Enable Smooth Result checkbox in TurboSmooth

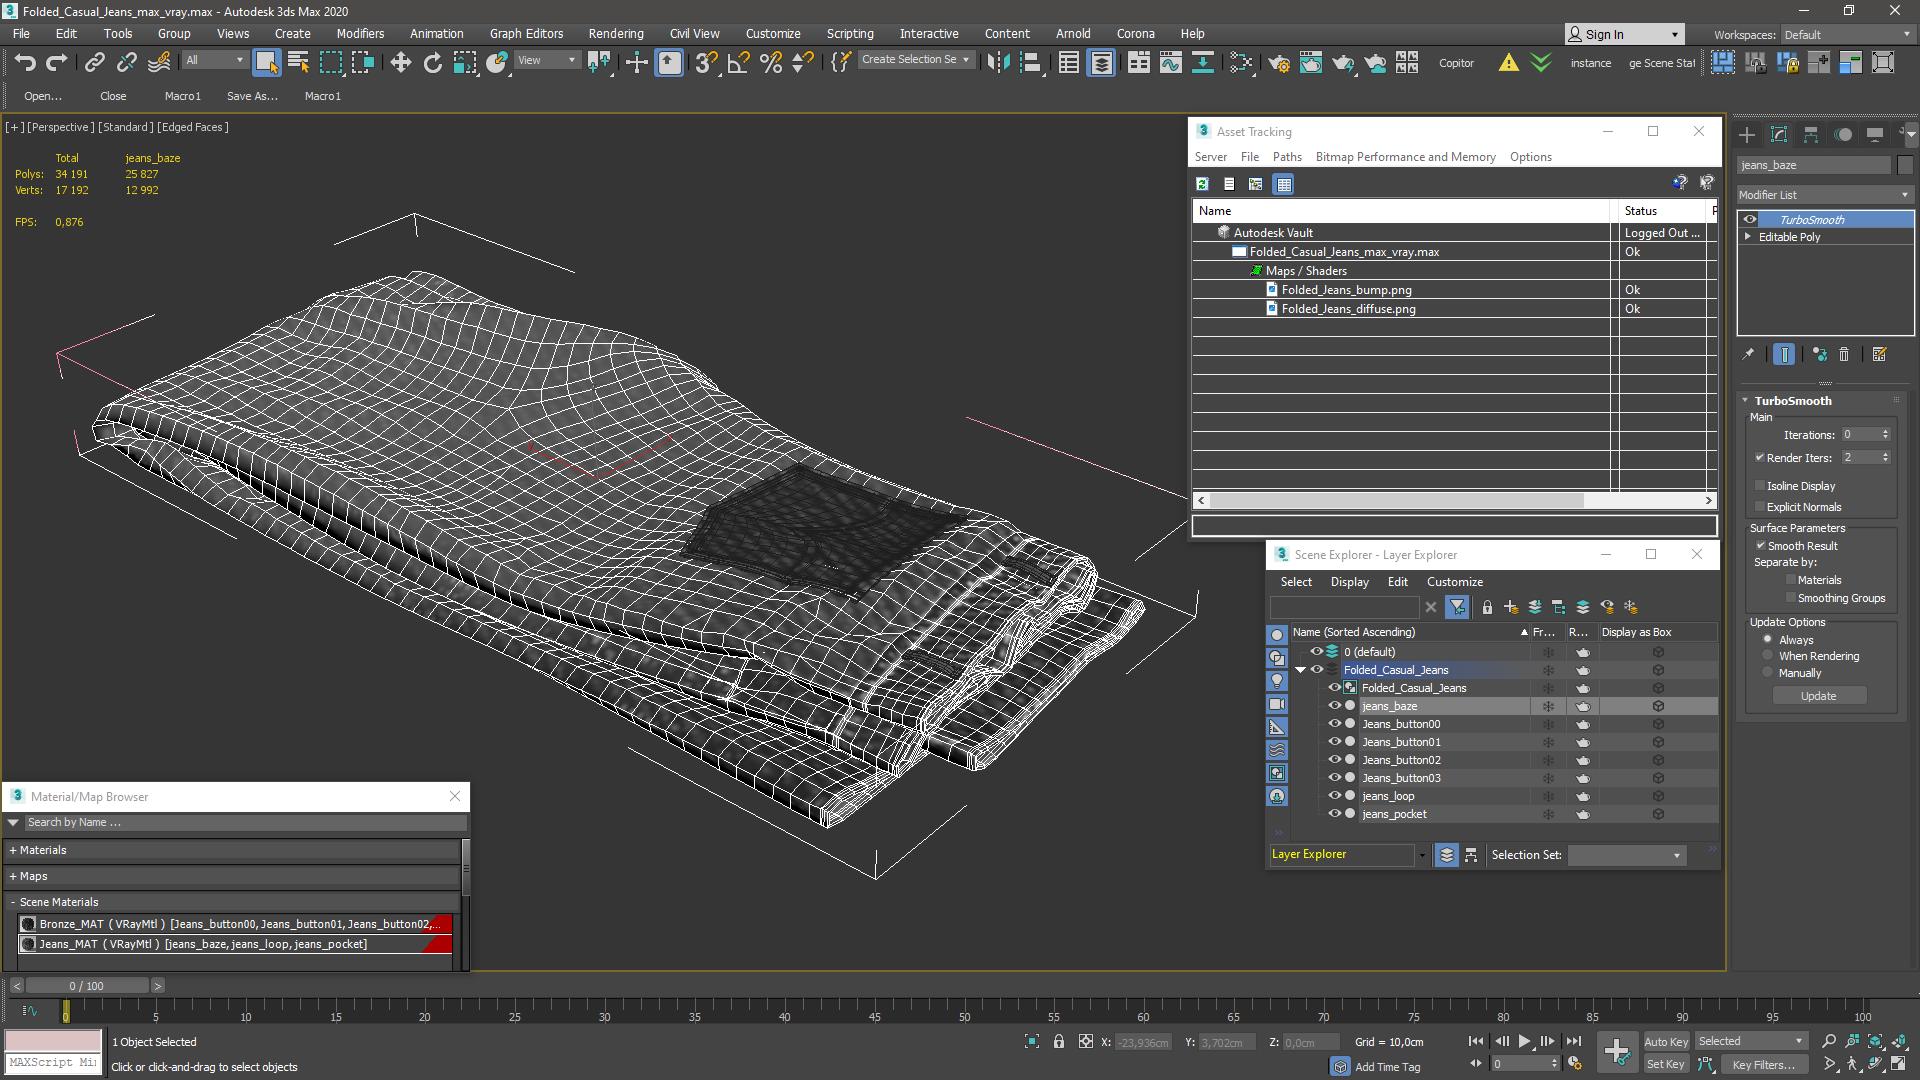pos(1760,545)
